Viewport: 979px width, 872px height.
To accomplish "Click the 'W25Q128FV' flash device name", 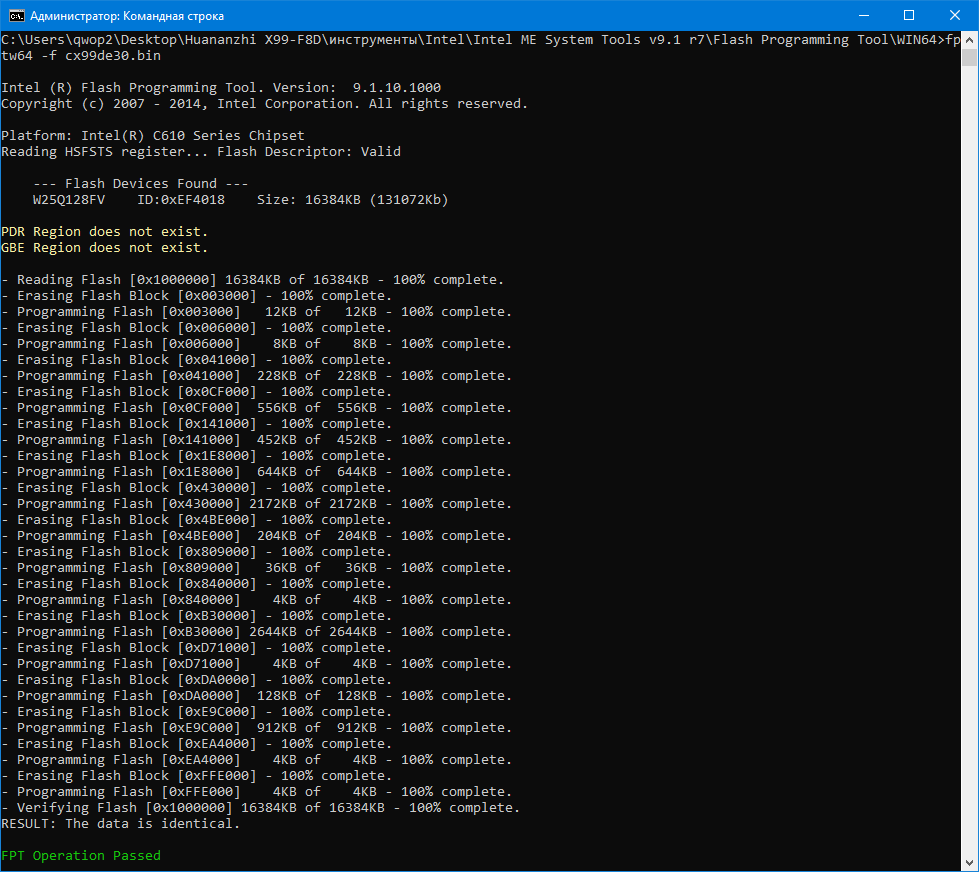I will pyautogui.click(x=69, y=200).
